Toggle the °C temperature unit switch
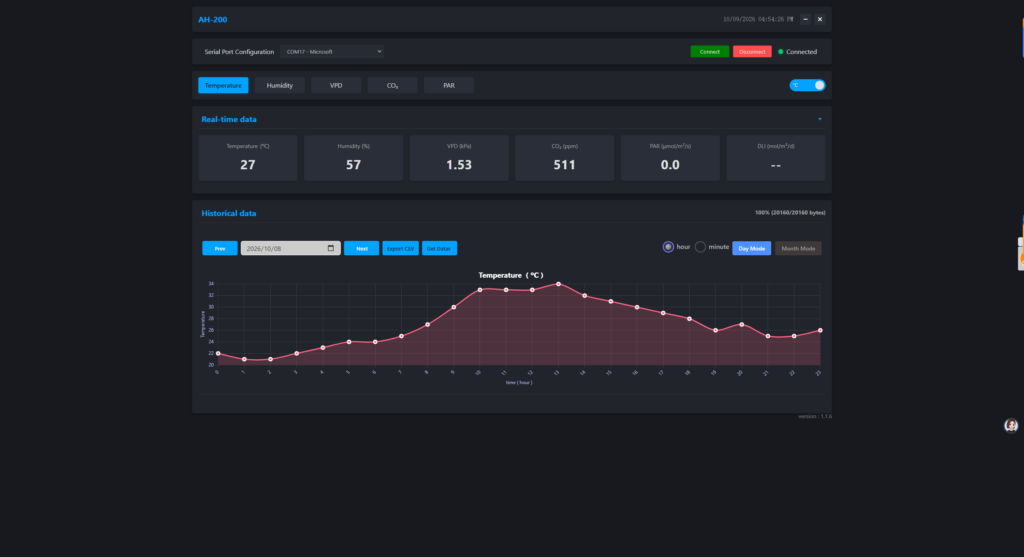Image resolution: width=1024 pixels, height=557 pixels. pos(807,85)
